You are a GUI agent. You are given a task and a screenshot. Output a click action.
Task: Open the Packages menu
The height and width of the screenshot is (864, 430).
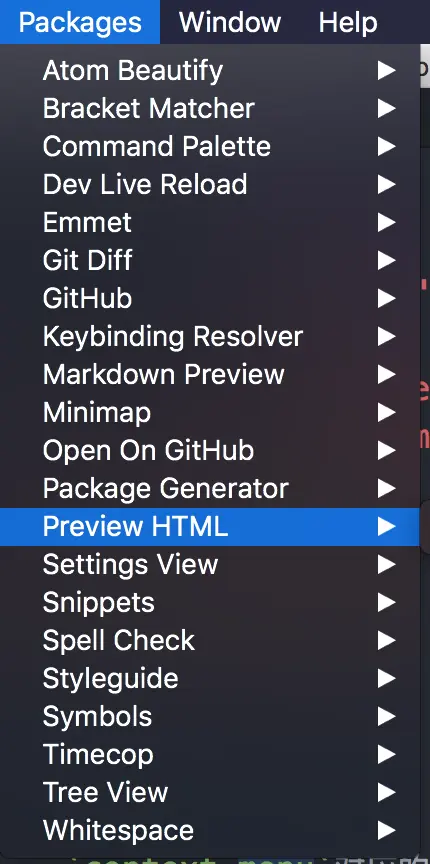[80, 23]
